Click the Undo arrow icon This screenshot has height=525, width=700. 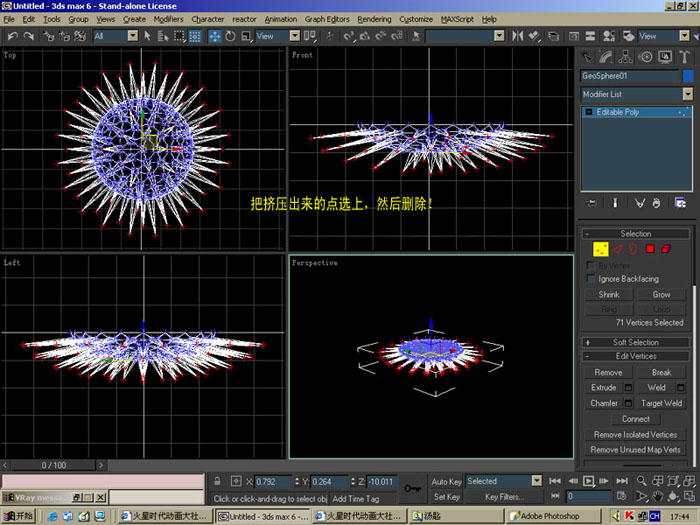click(13, 36)
